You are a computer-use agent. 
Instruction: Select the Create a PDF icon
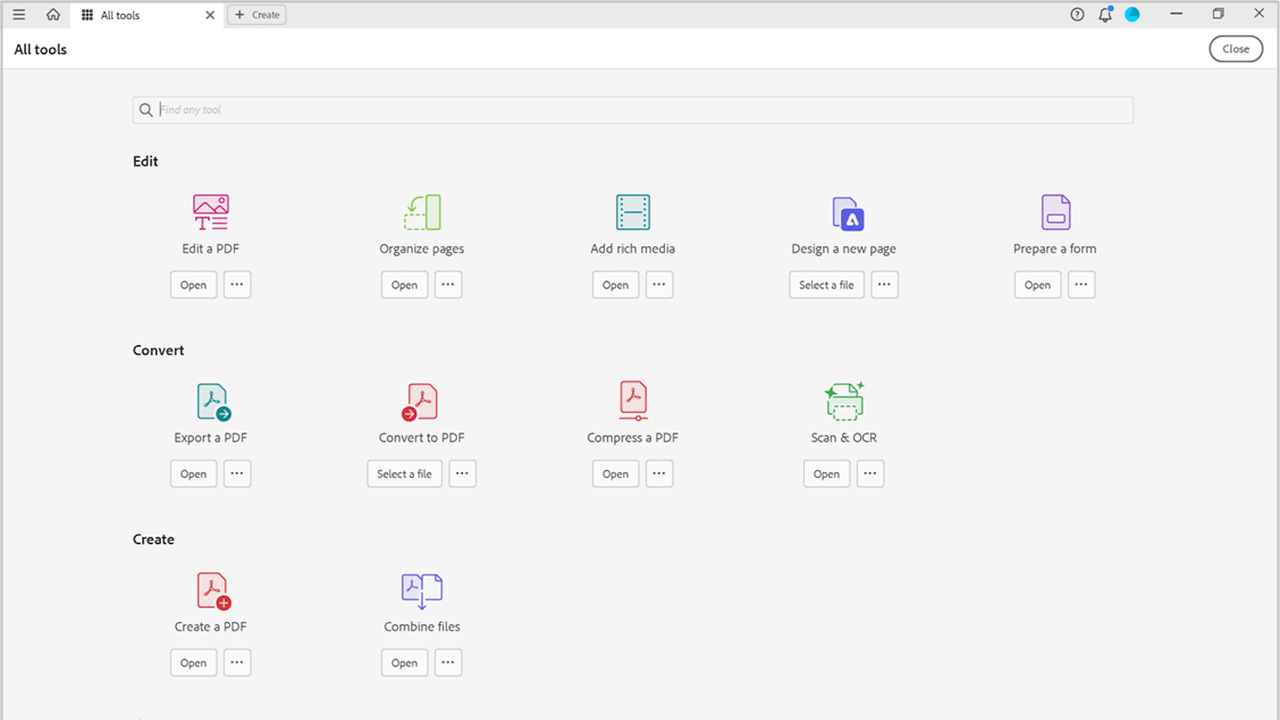[x=210, y=589]
